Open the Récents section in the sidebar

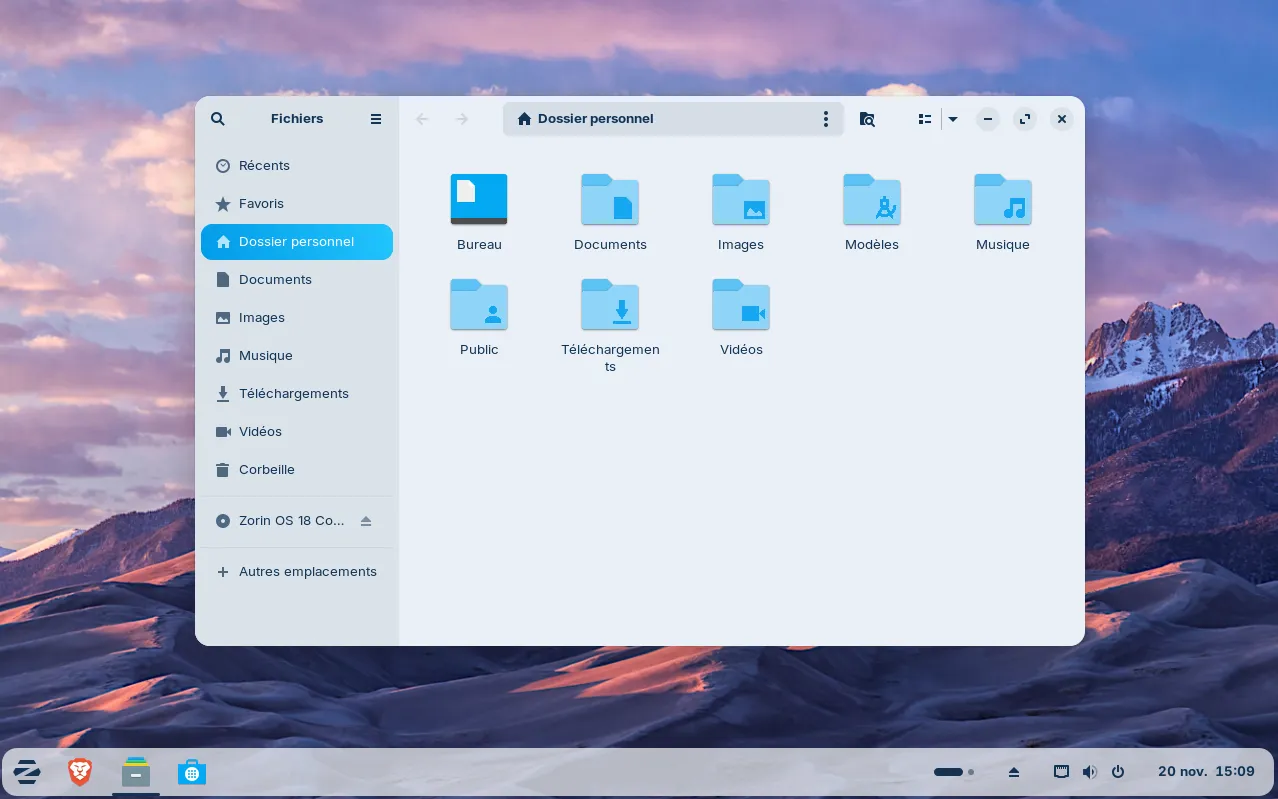coord(264,166)
